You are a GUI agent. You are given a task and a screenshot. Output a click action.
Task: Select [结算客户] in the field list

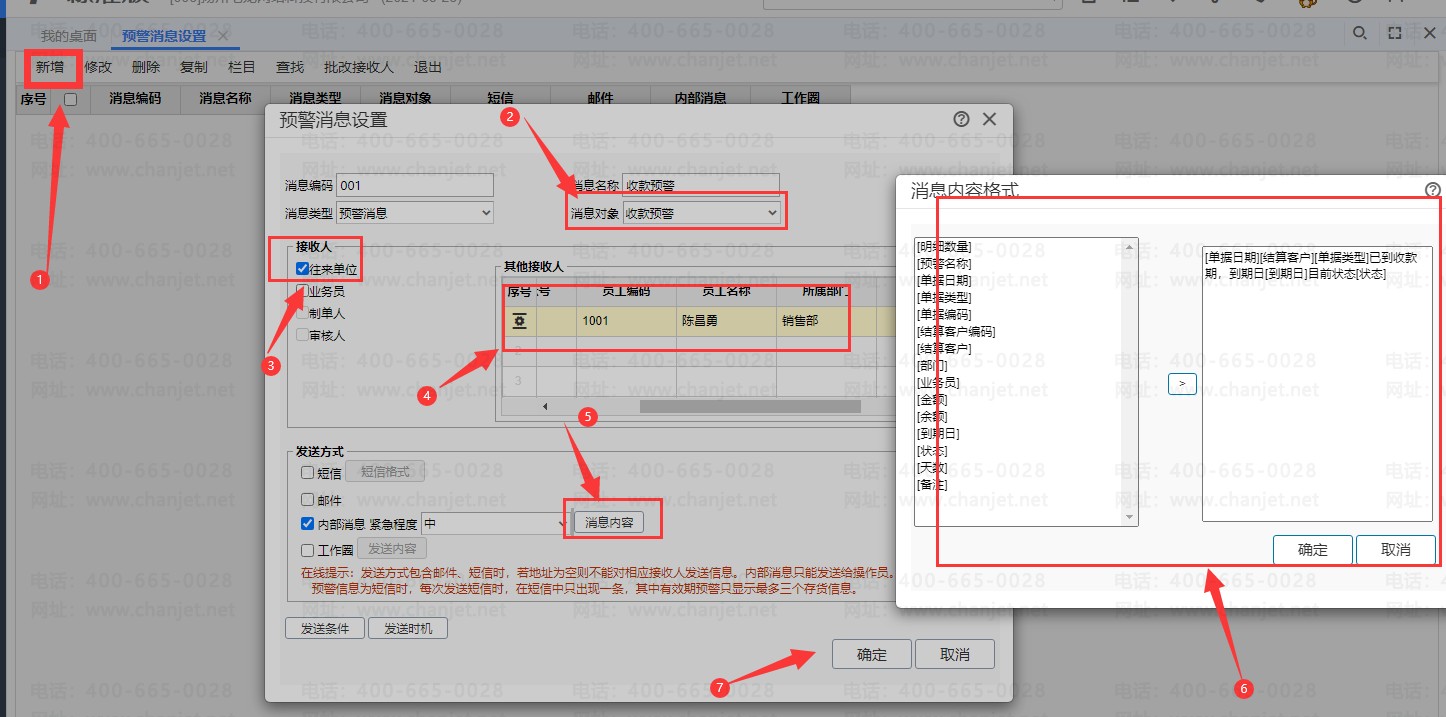coord(944,348)
